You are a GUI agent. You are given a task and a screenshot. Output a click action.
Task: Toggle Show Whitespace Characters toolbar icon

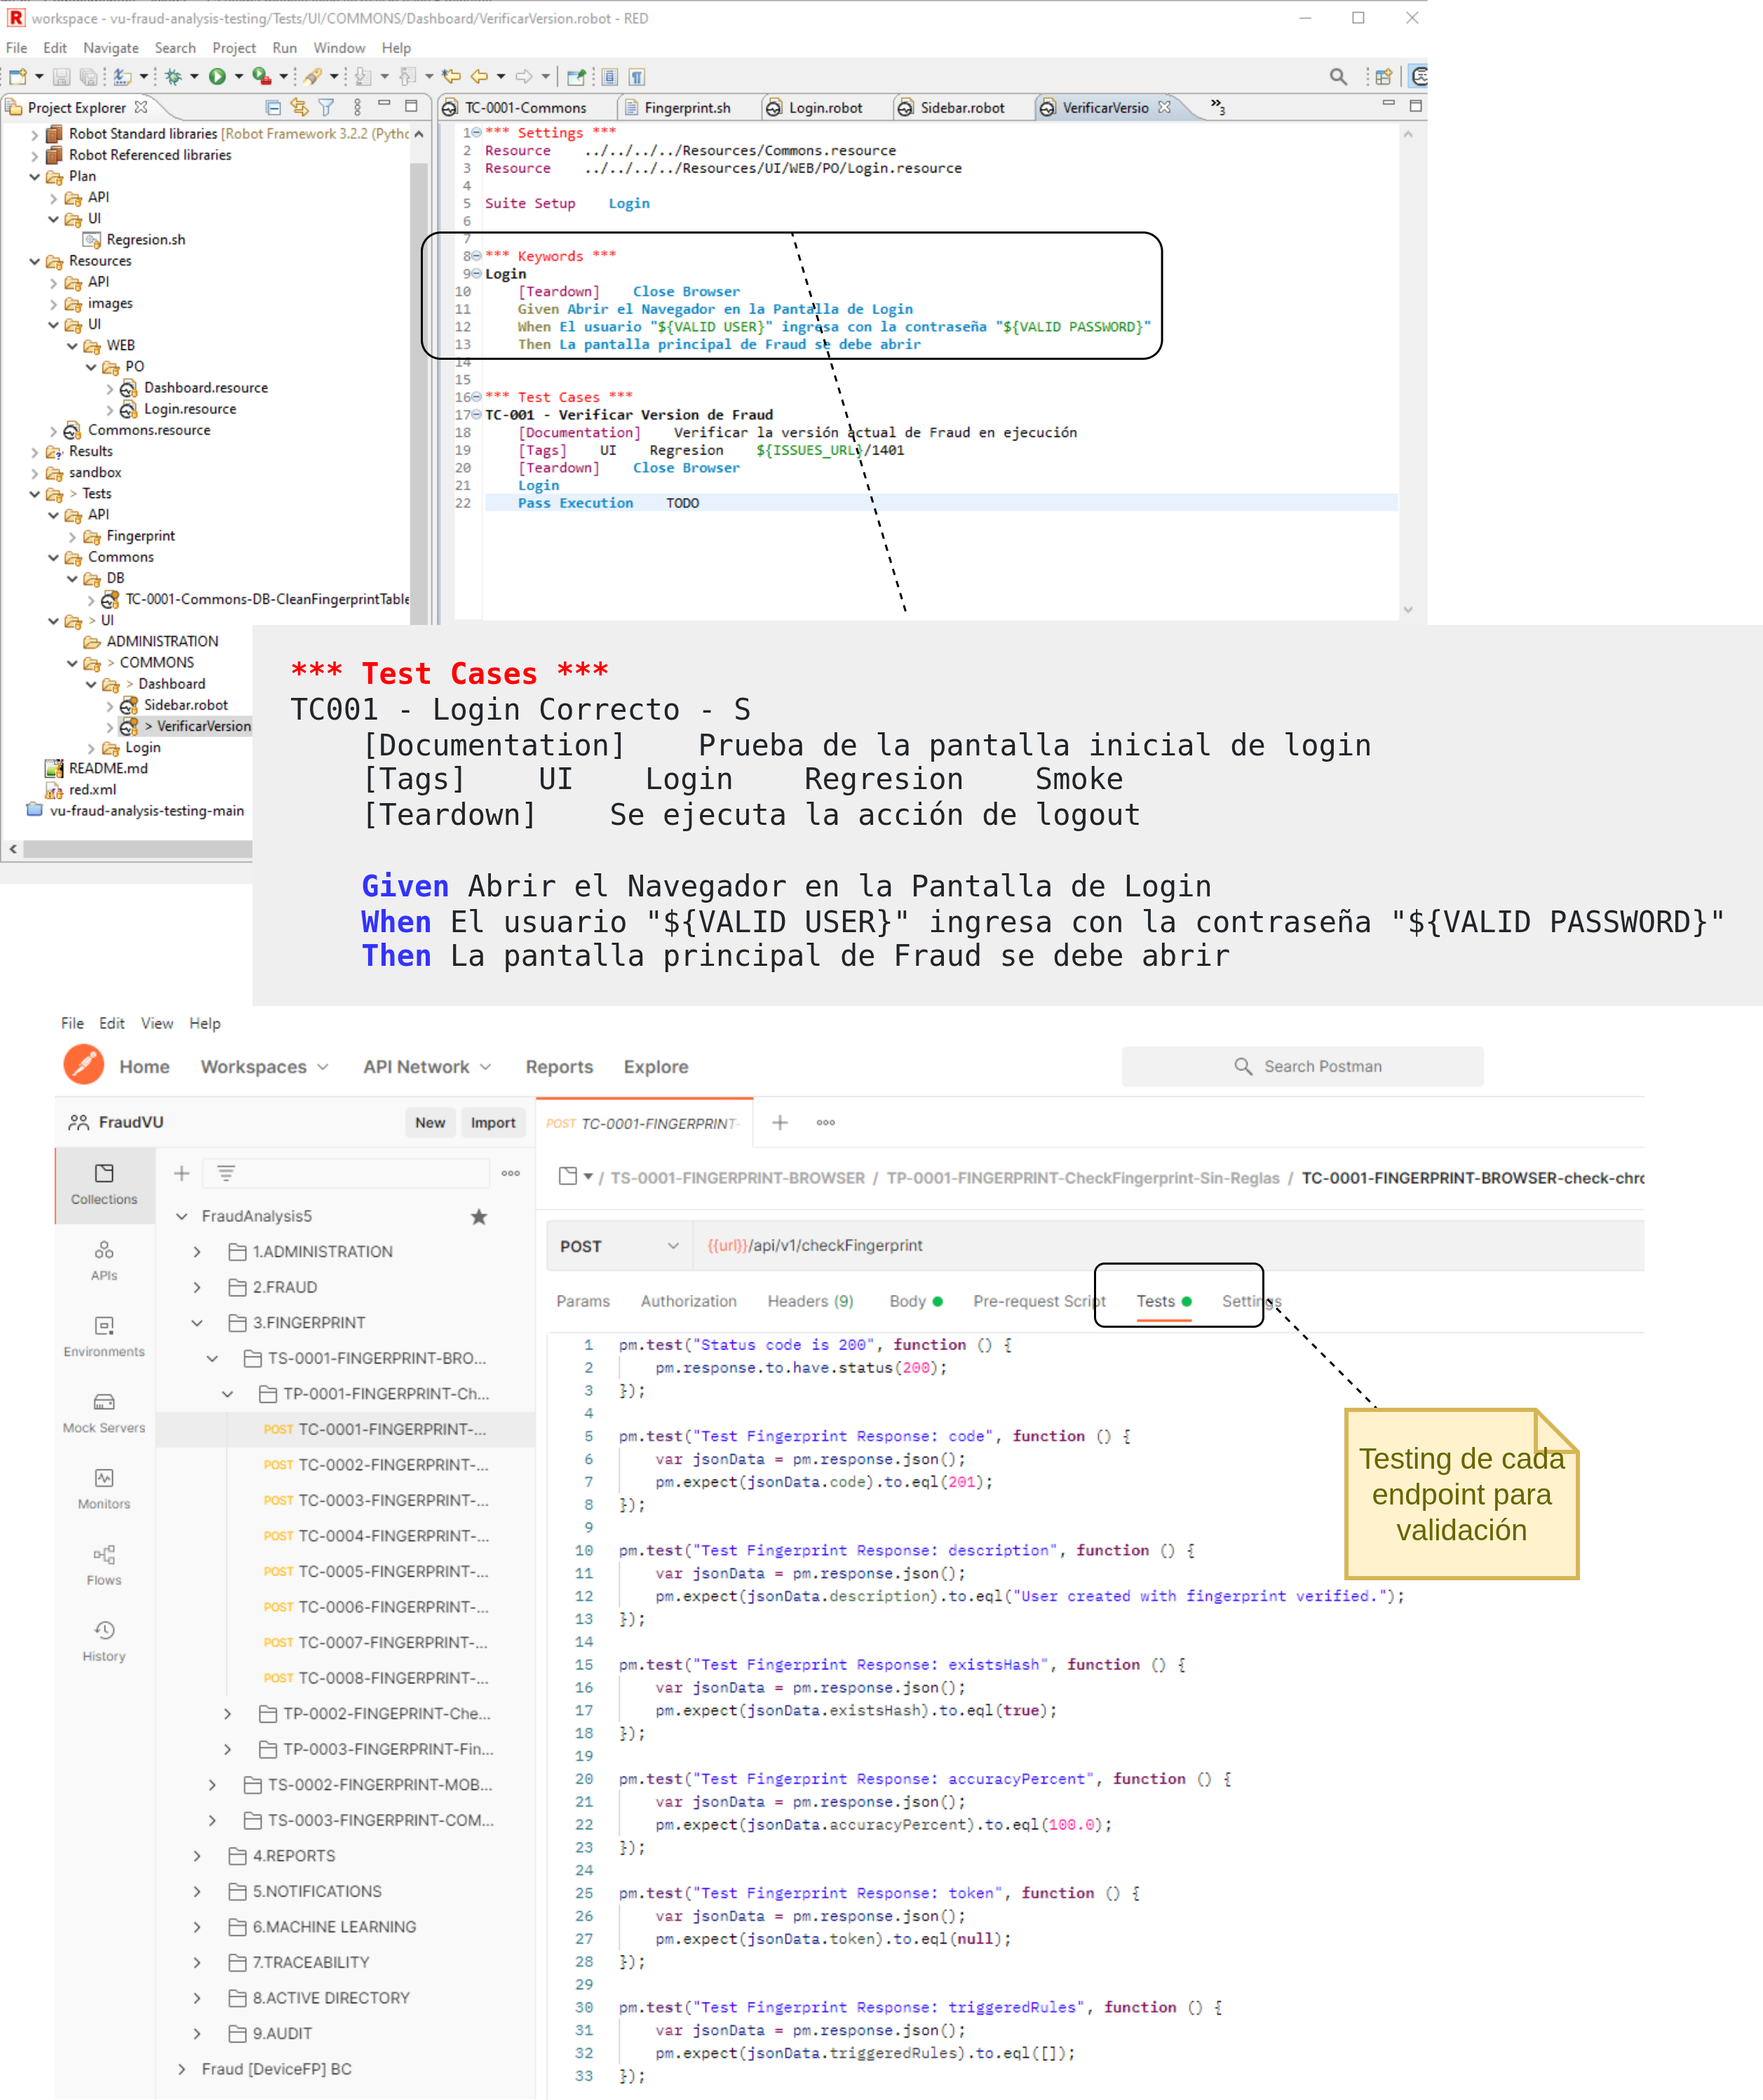click(637, 77)
